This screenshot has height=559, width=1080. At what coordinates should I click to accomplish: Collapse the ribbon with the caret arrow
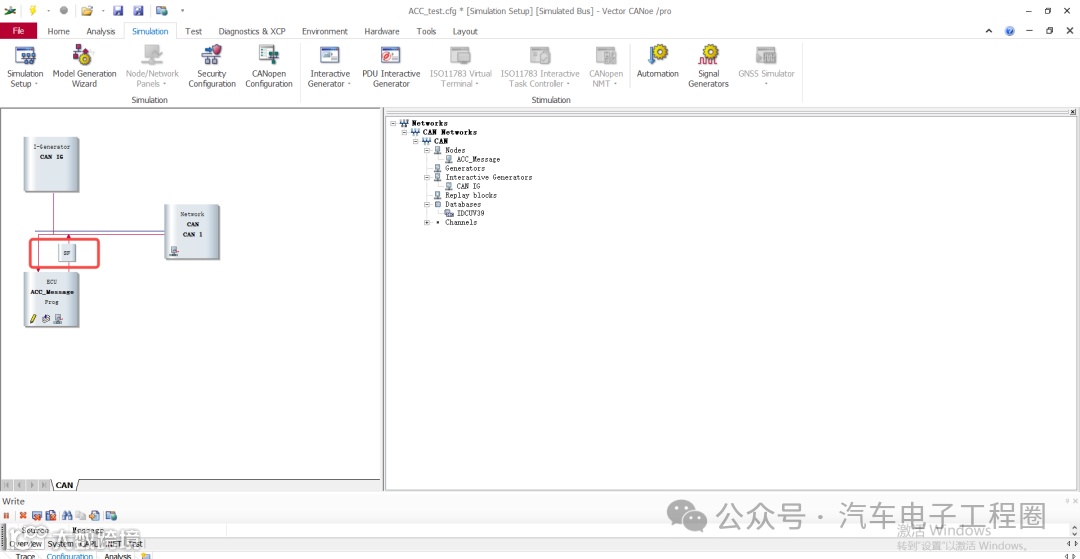point(989,31)
